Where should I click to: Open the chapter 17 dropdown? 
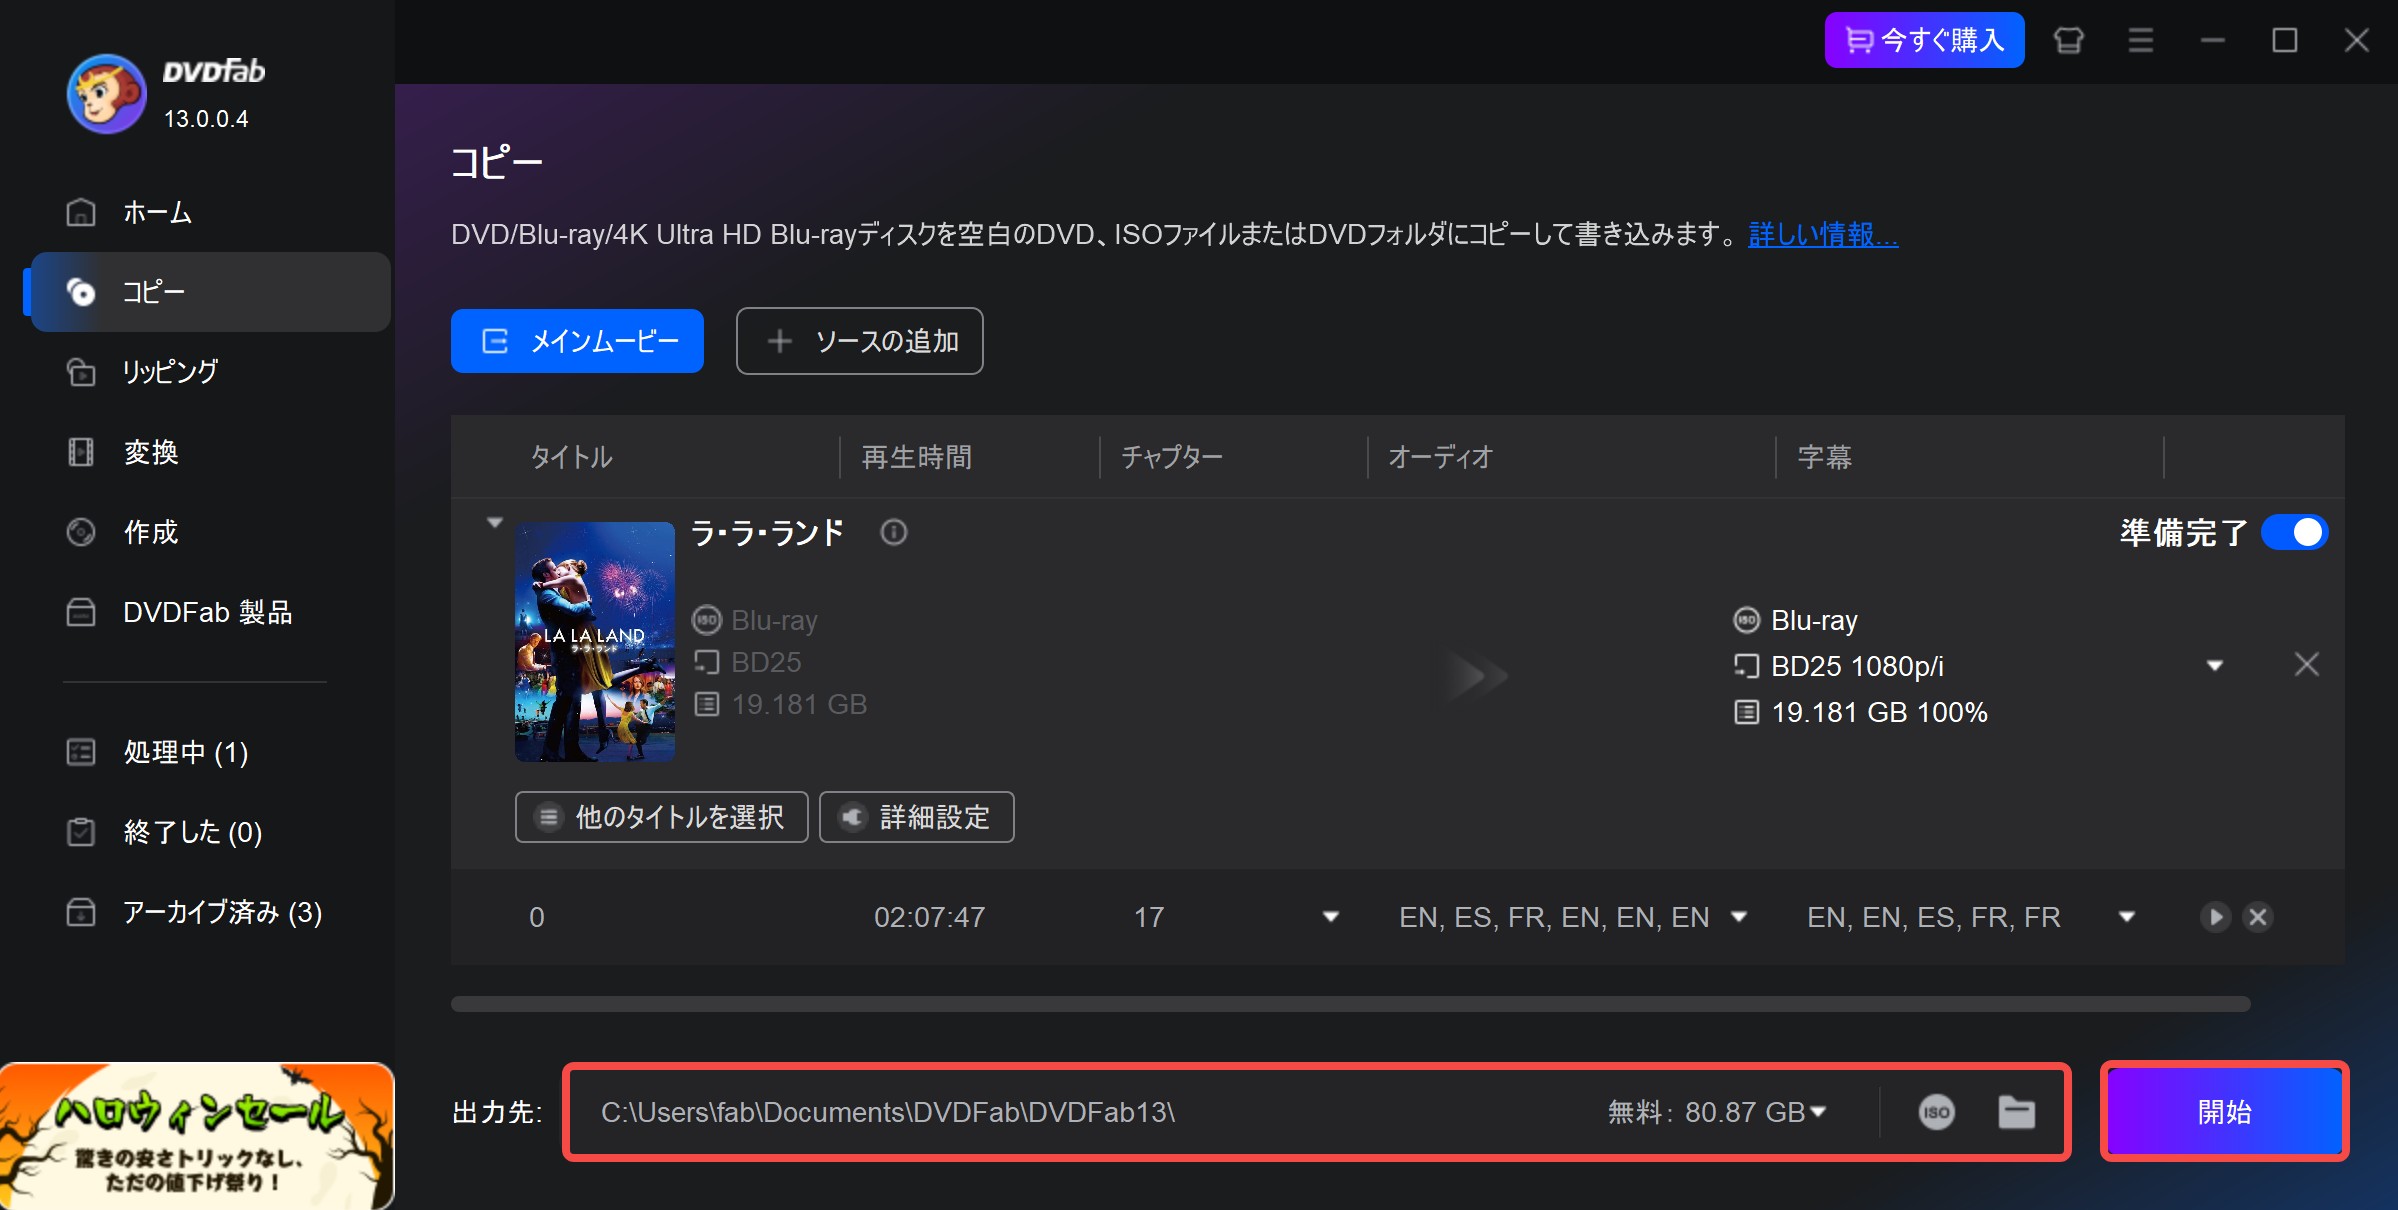1330,917
